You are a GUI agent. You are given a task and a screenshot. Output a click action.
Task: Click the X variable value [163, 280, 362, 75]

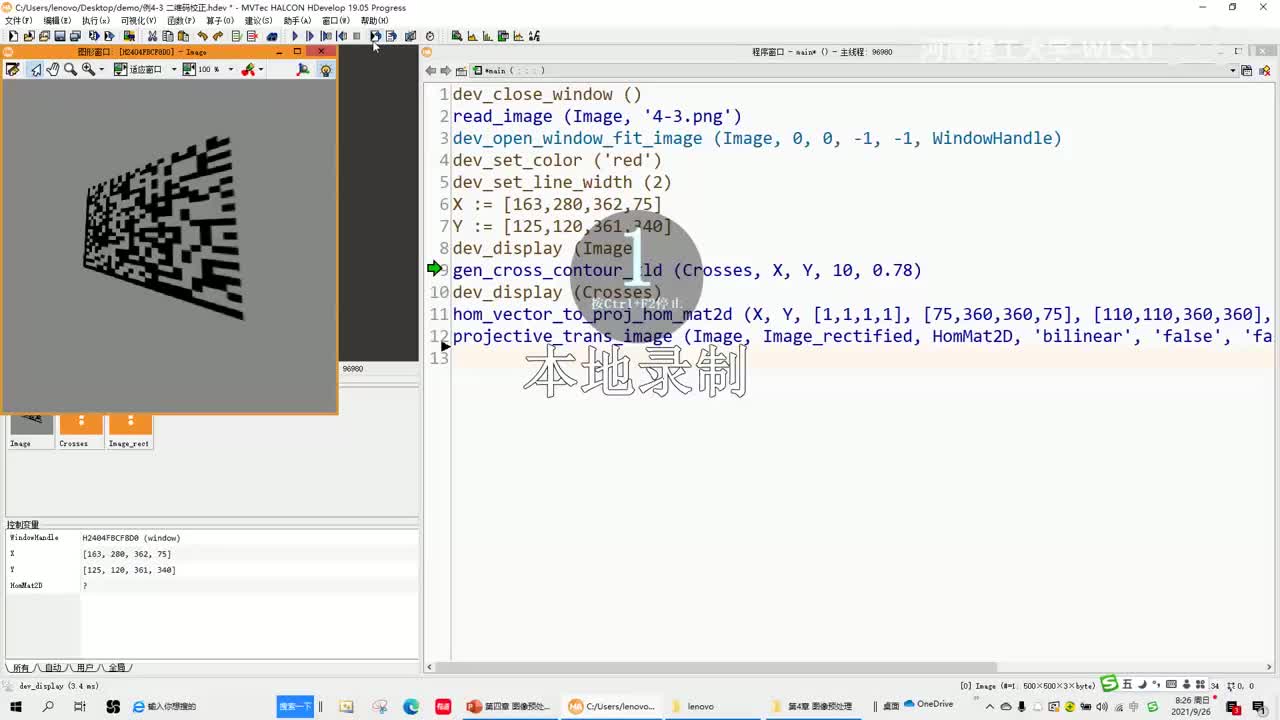click(127, 554)
